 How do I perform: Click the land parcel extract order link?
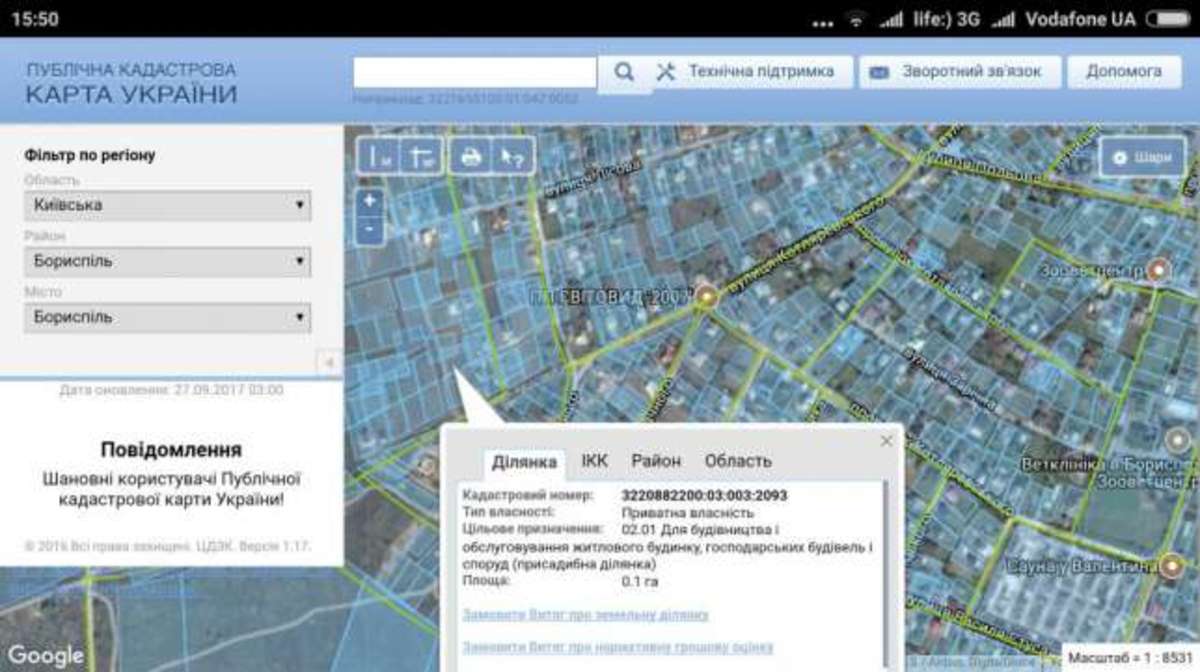(585, 614)
